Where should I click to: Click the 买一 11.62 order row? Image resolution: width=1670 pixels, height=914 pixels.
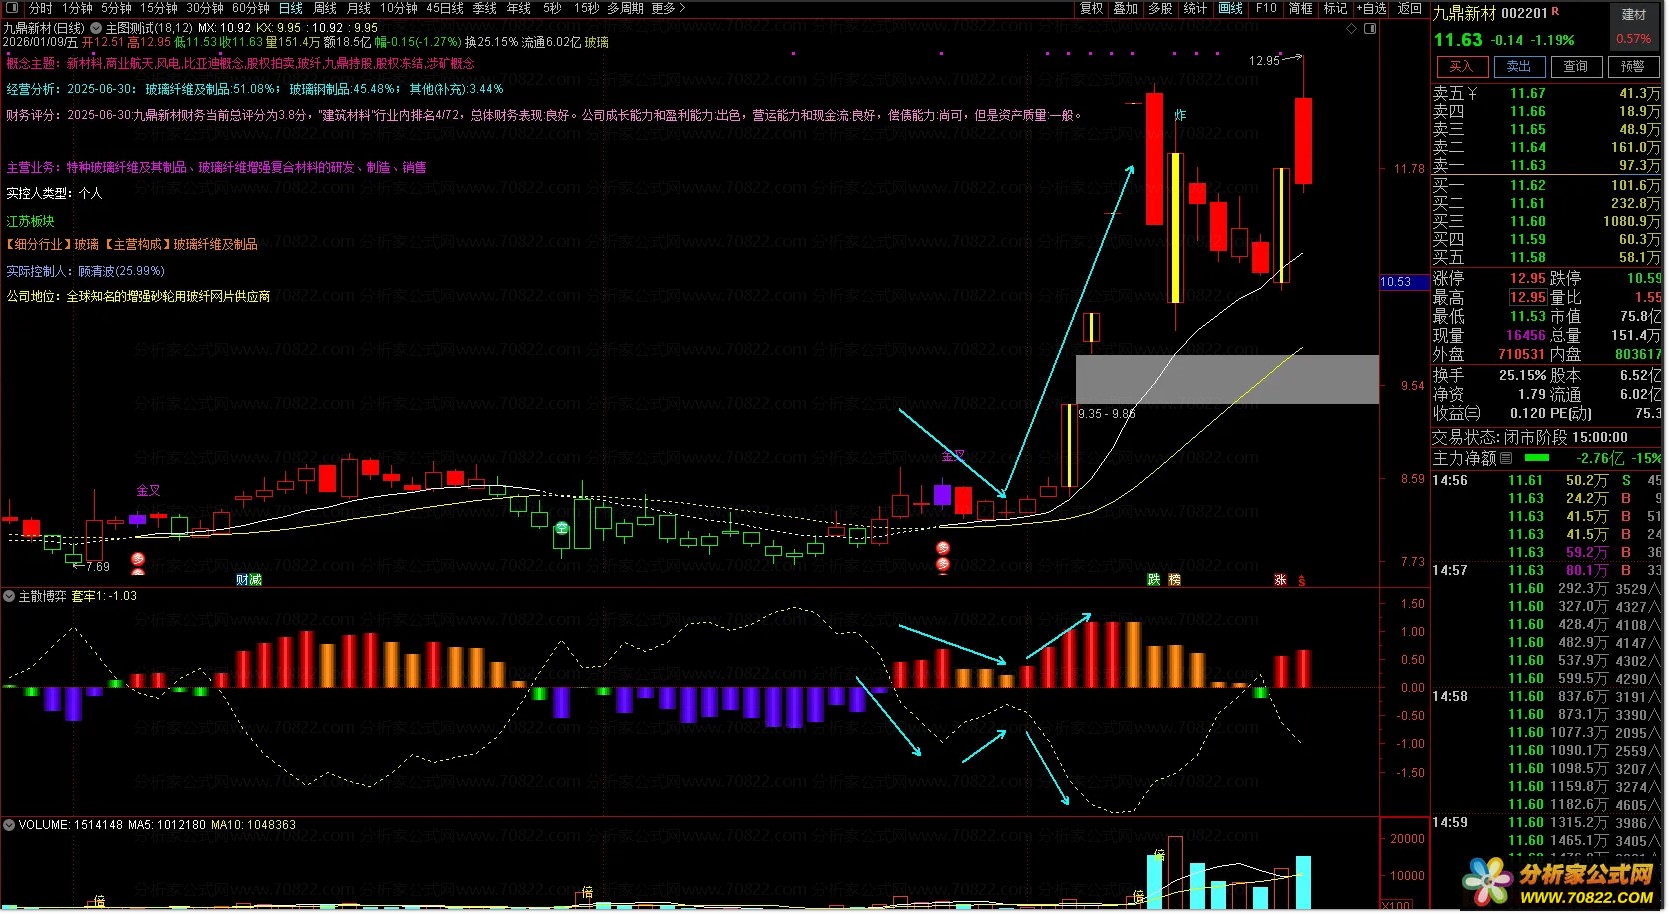coord(1546,185)
